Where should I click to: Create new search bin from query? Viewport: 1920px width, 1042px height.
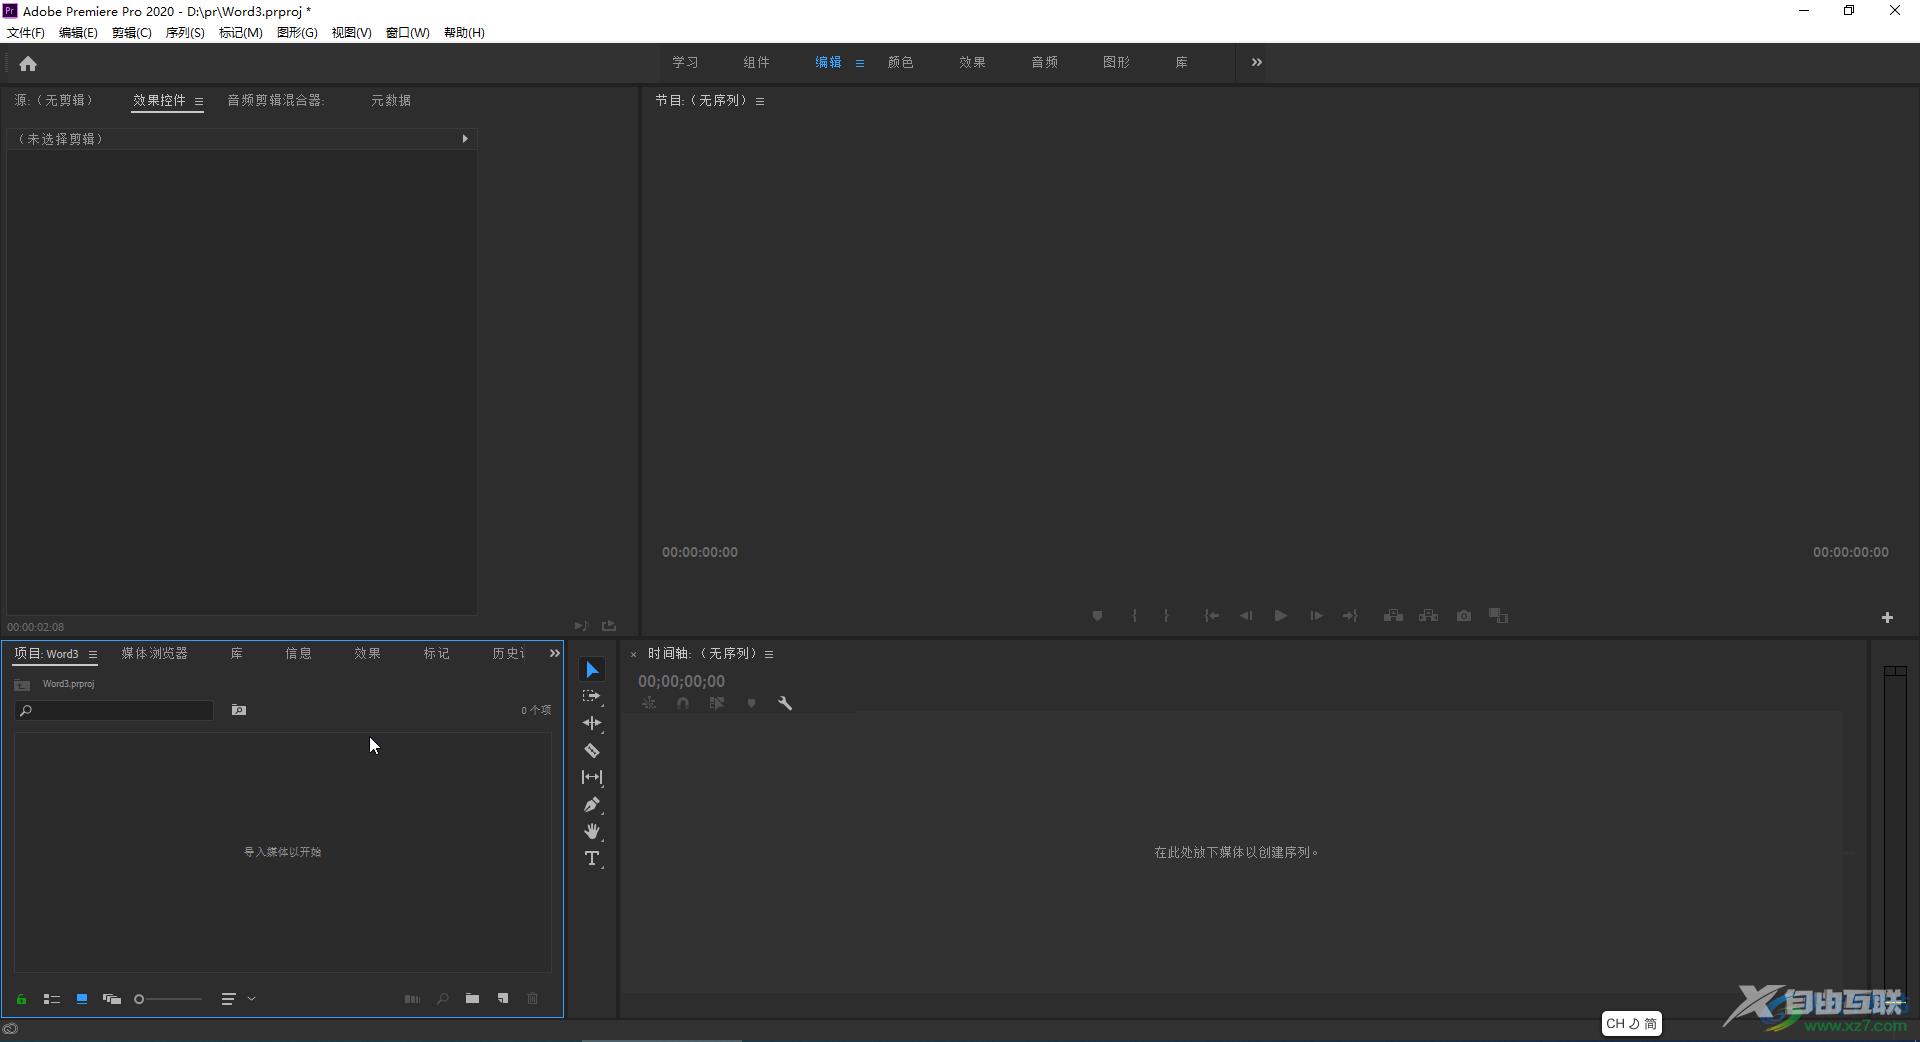pyautogui.click(x=239, y=710)
